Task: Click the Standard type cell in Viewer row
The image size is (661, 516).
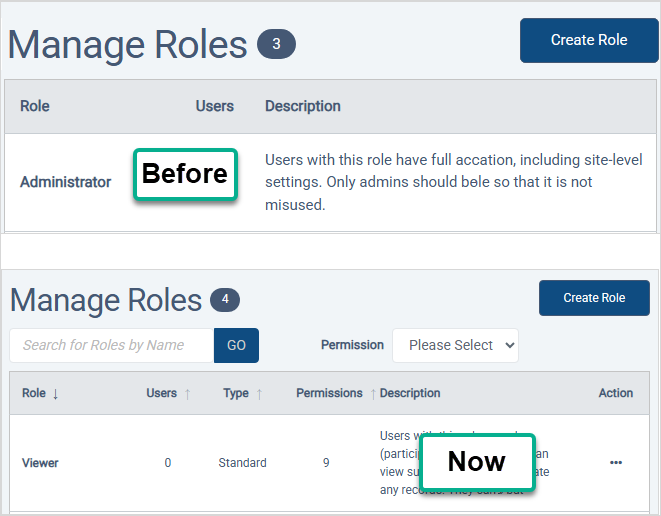Action: coord(242,463)
